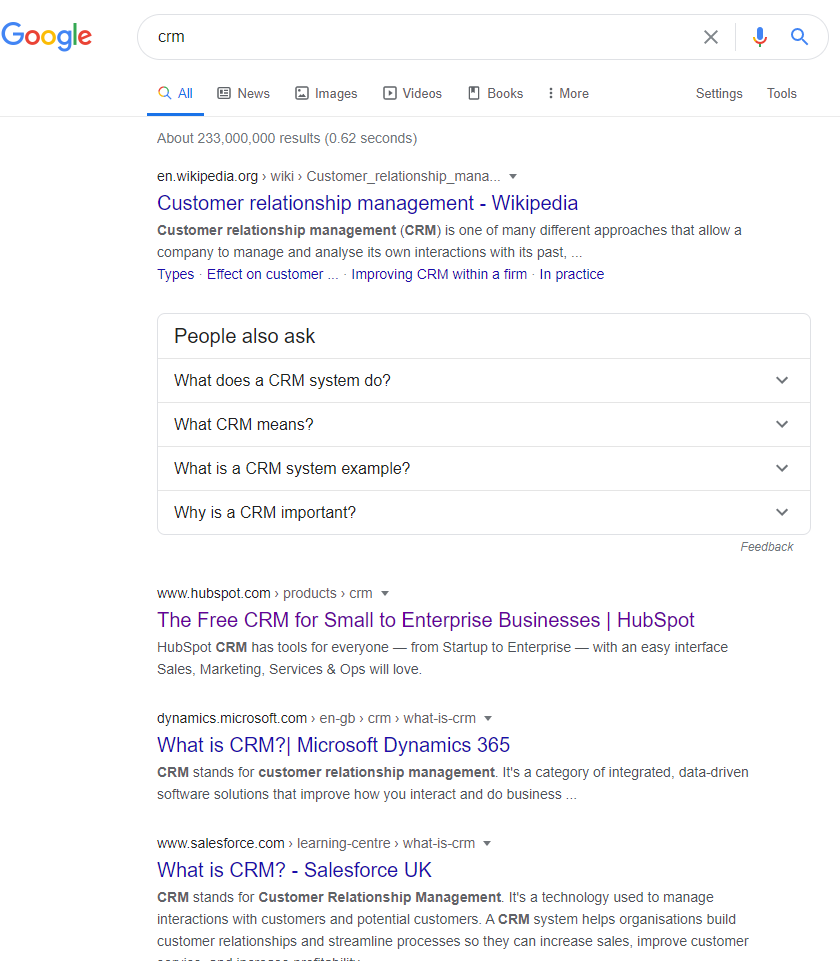840x961 pixels.
Task: Open What is CRM? Salesforce UK link
Action: [x=294, y=870]
